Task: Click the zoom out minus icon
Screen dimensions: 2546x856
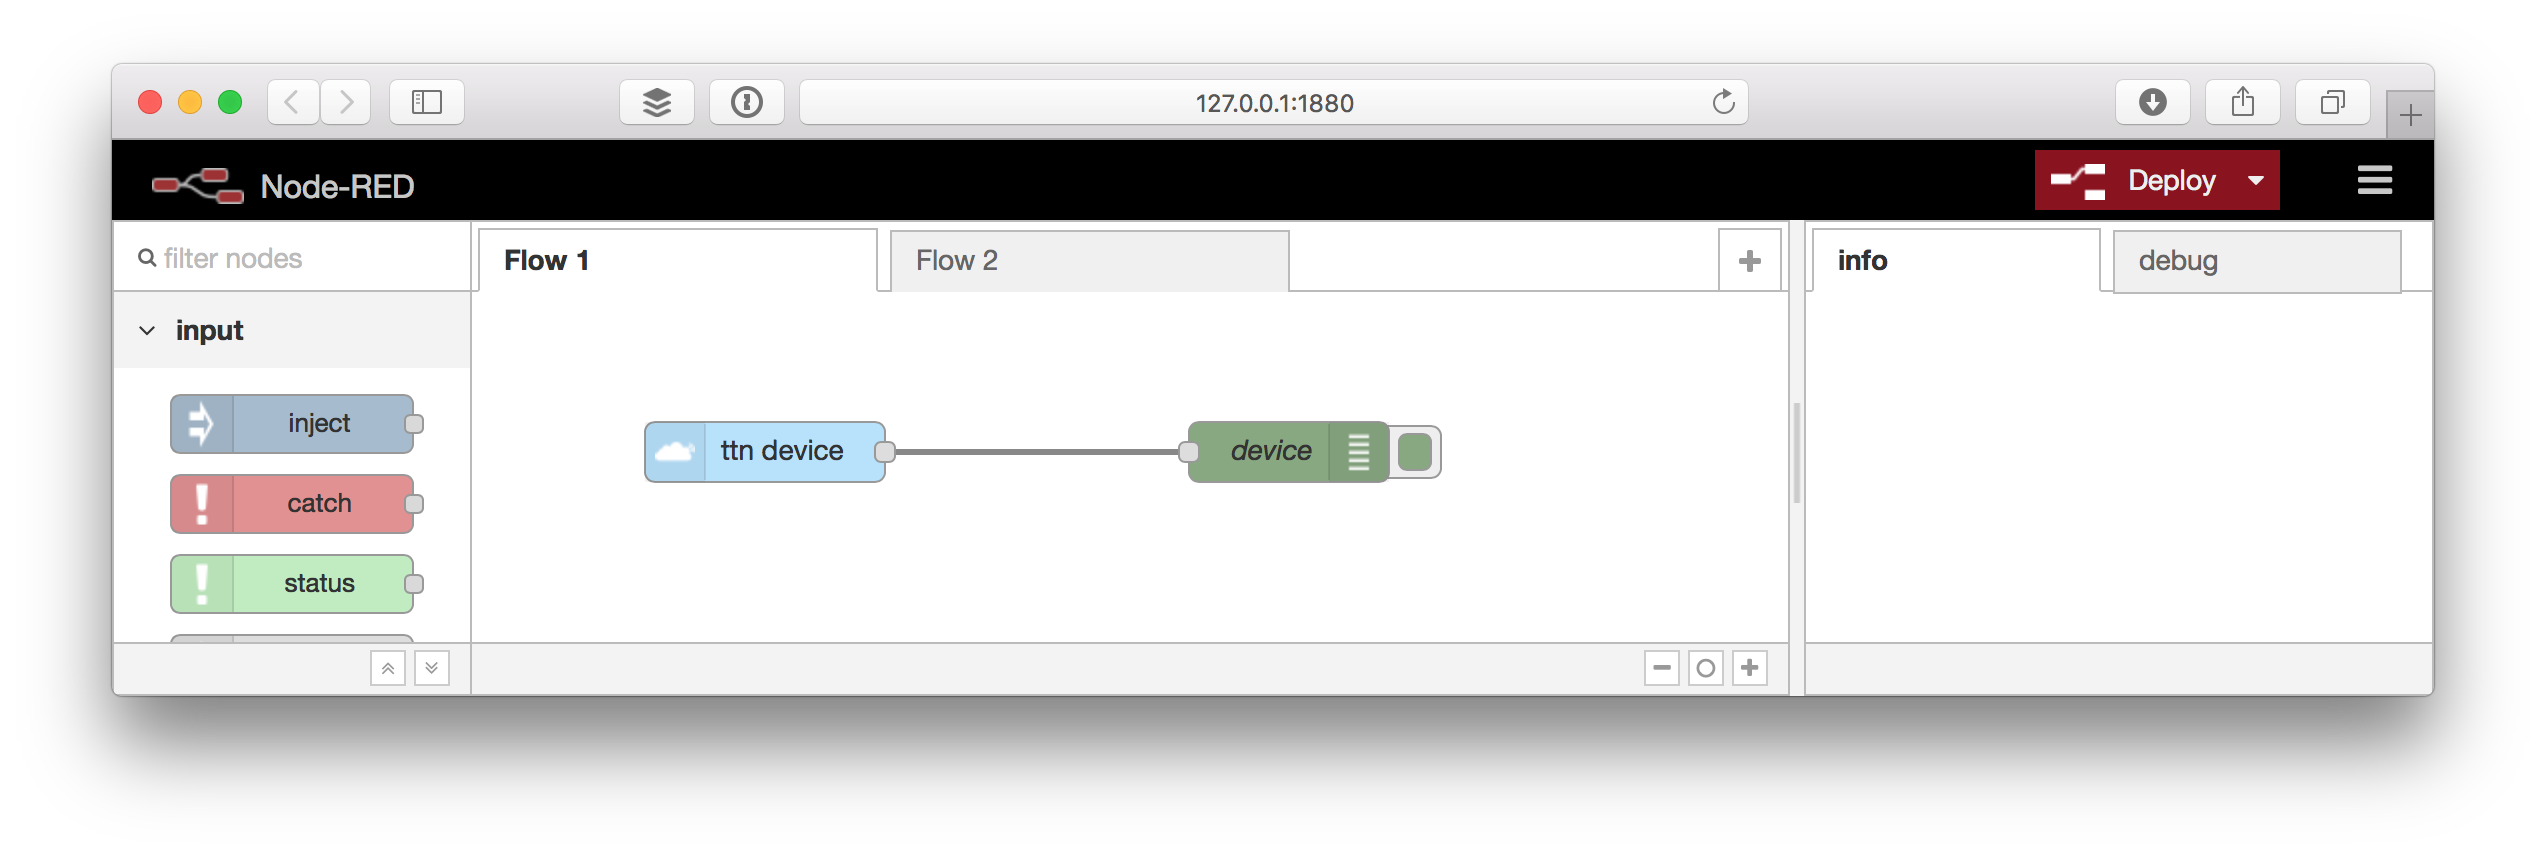Action: pyautogui.click(x=1662, y=668)
